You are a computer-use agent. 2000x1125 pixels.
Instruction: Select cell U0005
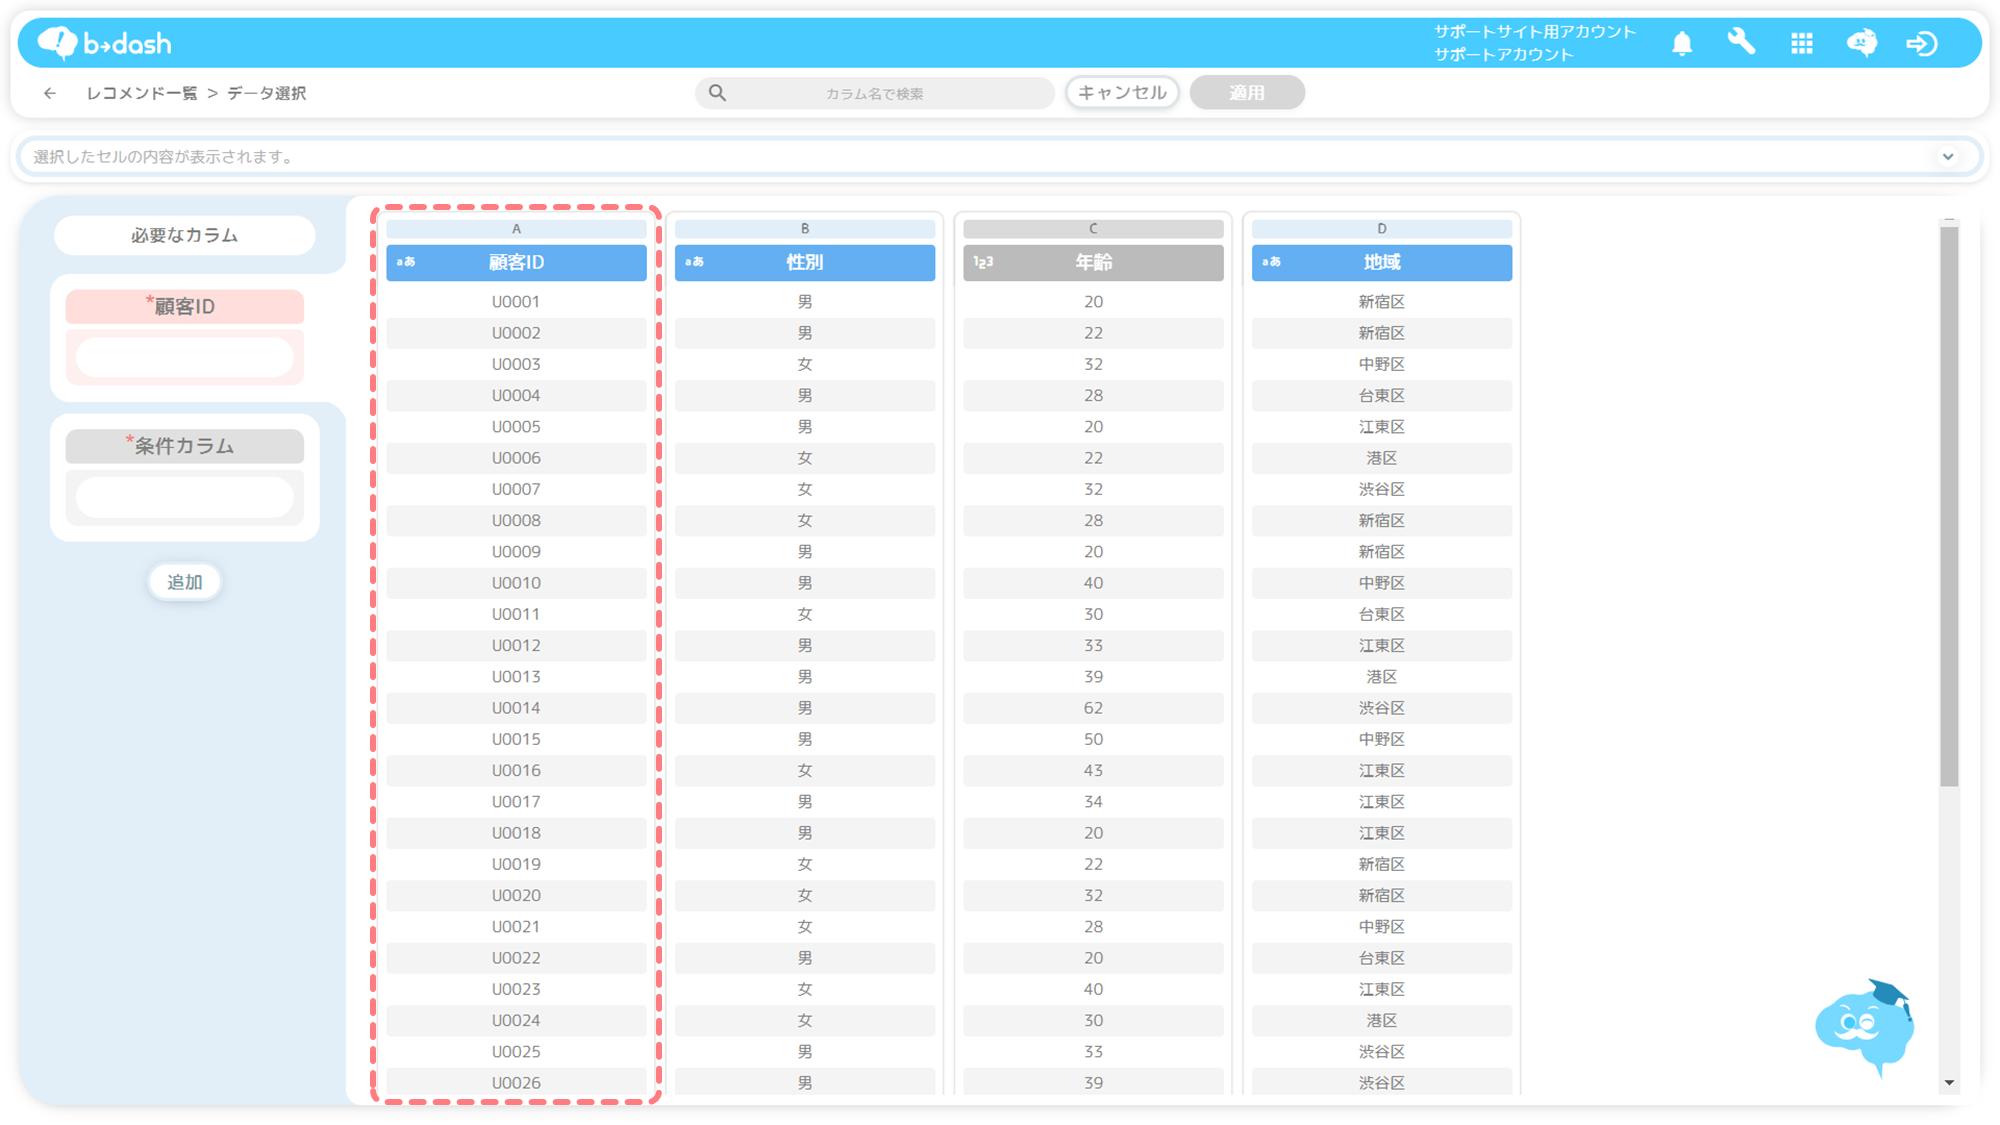tap(516, 426)
